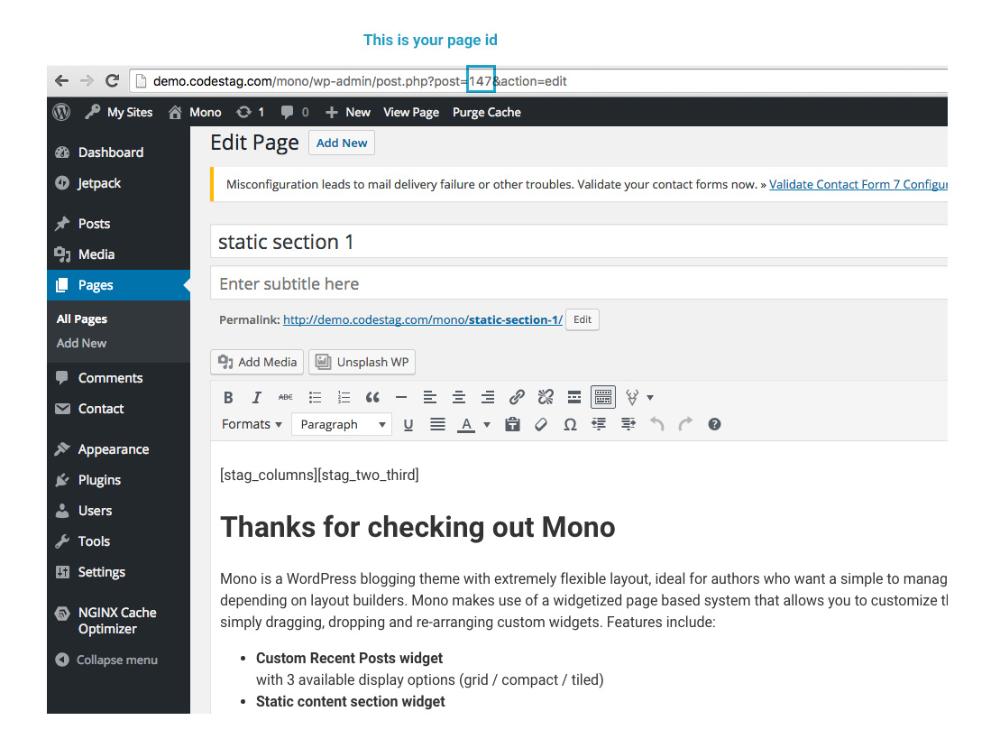1000x748 pixels.
Task: Click the Add Media button
Action: [257, 362]
